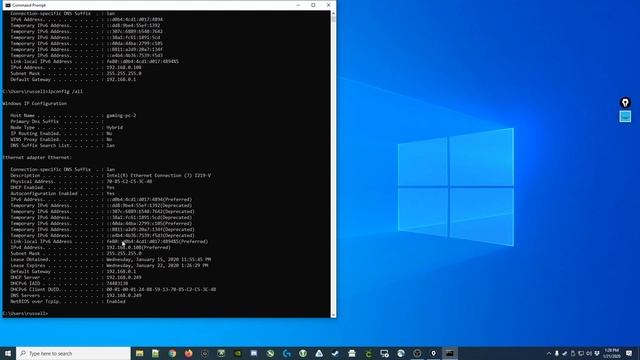Click the 'NetBIOS over Tcpip' Enabled line

pyautogui.click(x=68, y=302)
